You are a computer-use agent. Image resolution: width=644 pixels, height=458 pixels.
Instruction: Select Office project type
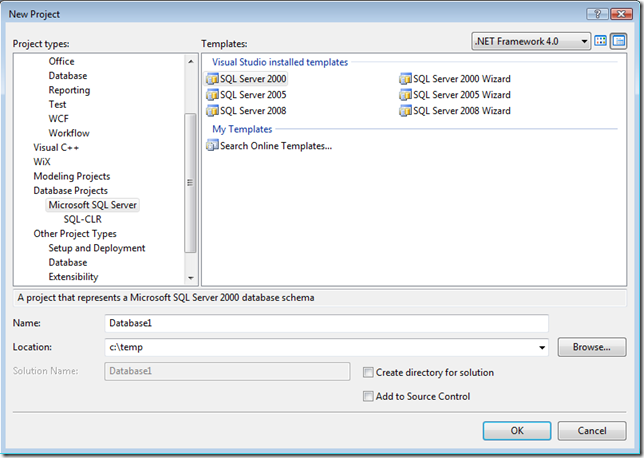pos(62,61)
